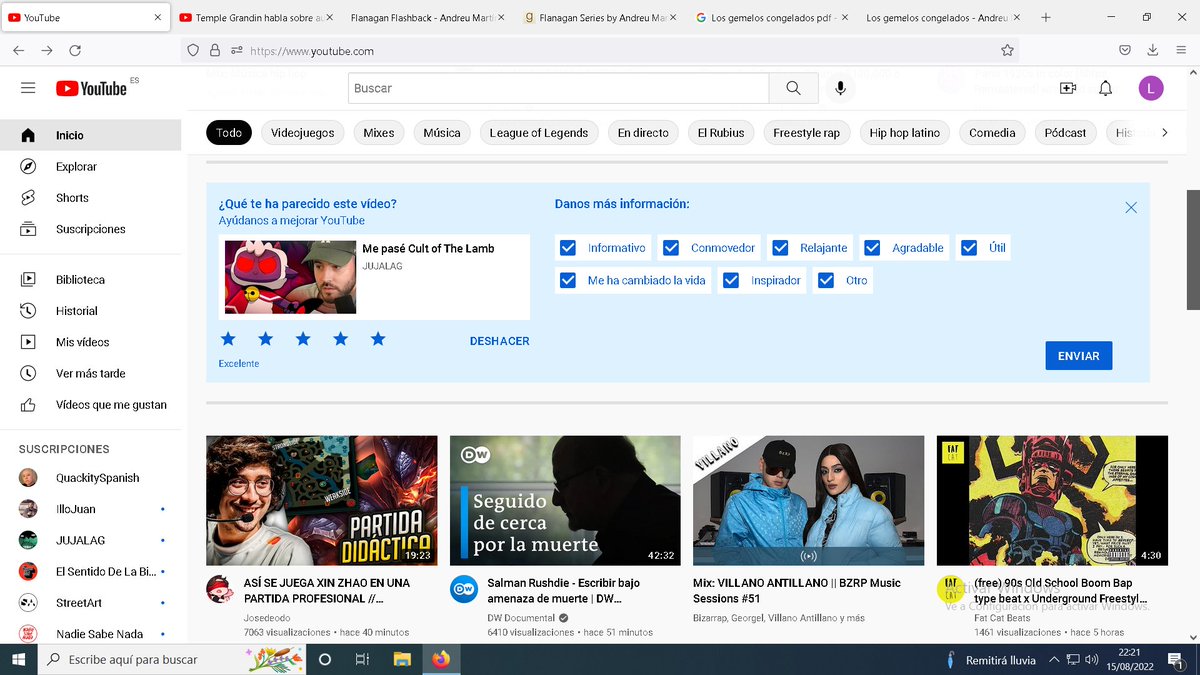Open the notifications bell
The width and height of the screenshot is (1200, 675).
click(1105, 88)
